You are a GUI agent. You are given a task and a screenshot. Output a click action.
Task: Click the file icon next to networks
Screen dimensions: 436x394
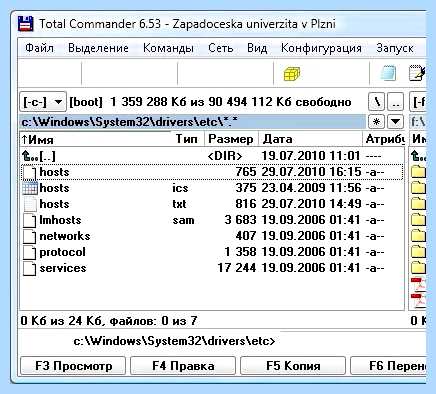[30, 236]
